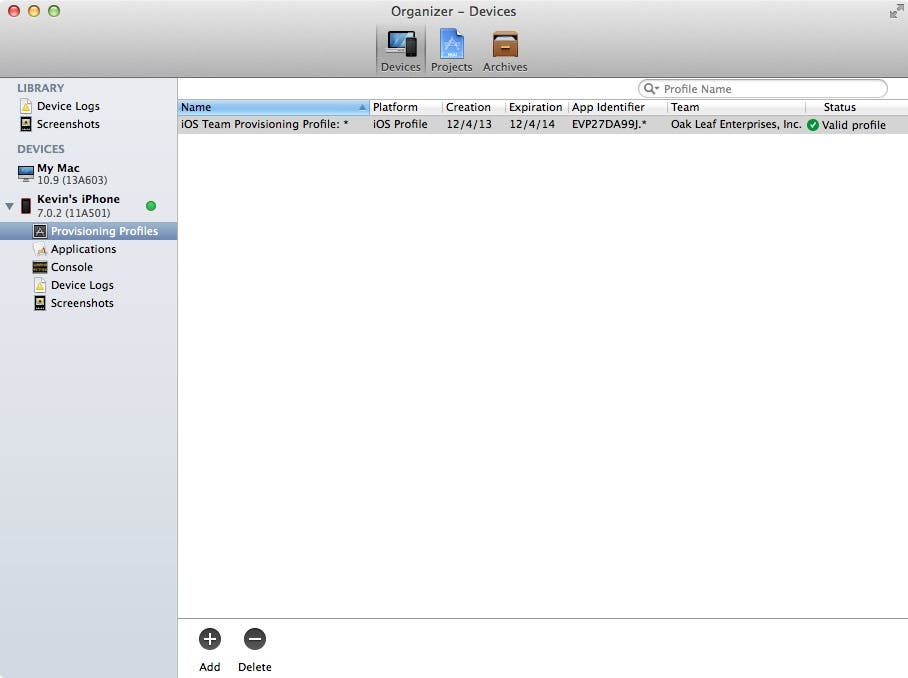
Task: Open search magnifier dropdown menu
Action: click(651, 89)
